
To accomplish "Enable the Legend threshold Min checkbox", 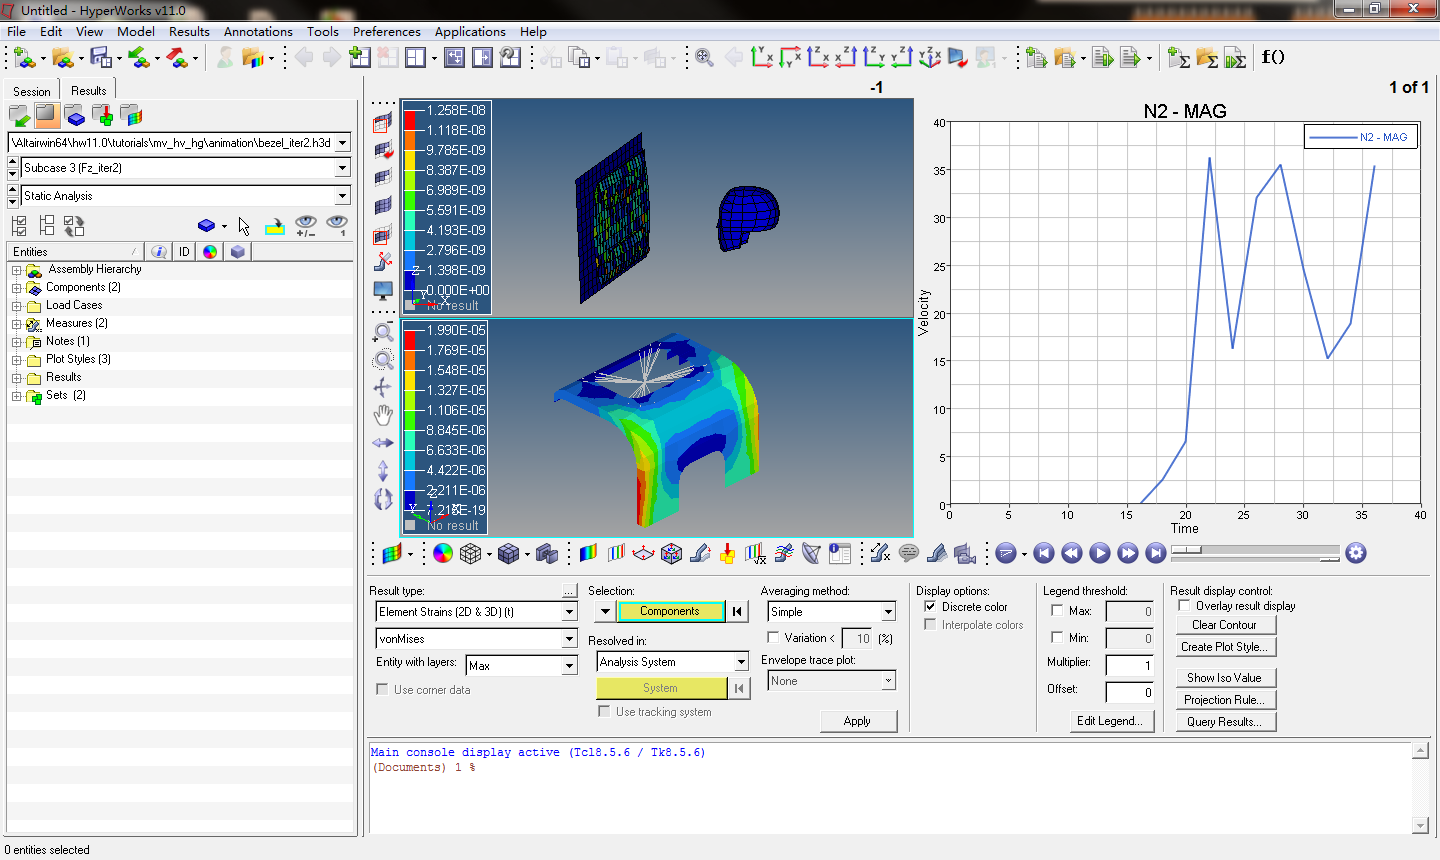I will 1057,637.
